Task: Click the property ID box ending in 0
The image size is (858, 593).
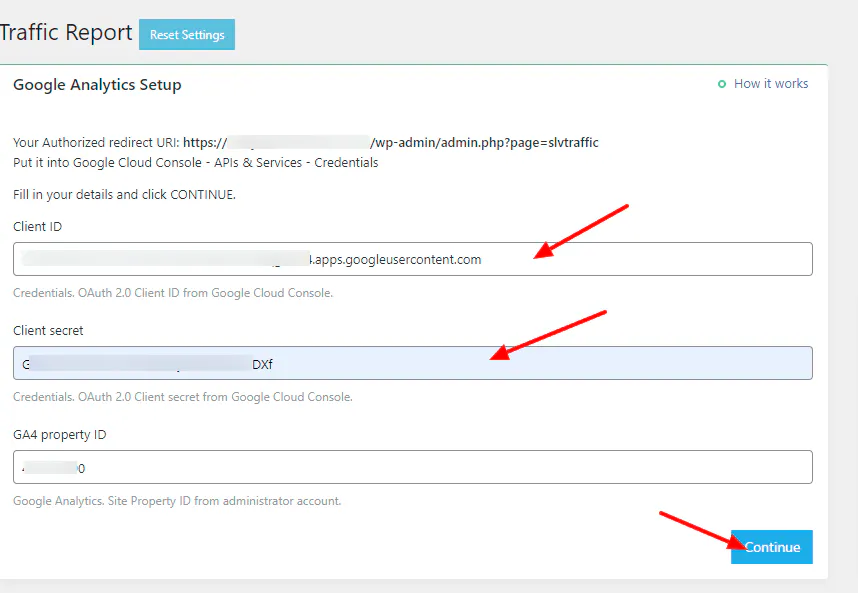Action: click(400, 467)
